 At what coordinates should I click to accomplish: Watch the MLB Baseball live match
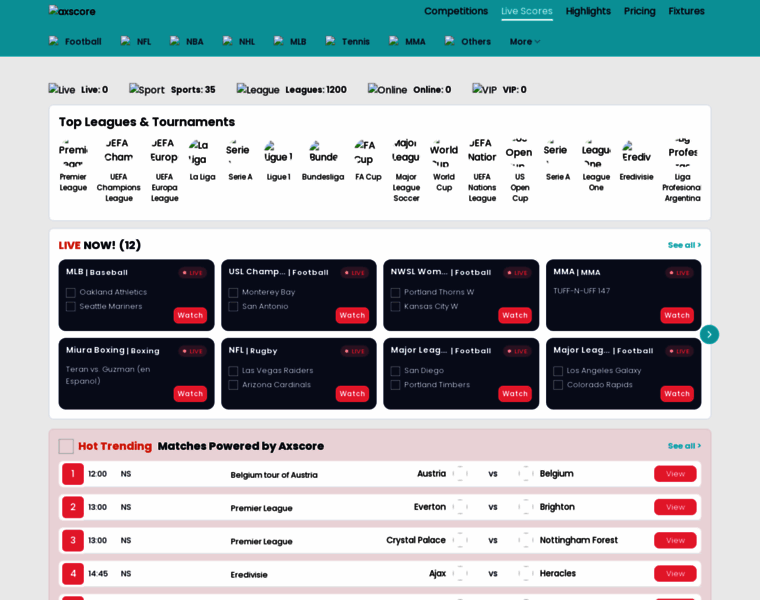190,315
